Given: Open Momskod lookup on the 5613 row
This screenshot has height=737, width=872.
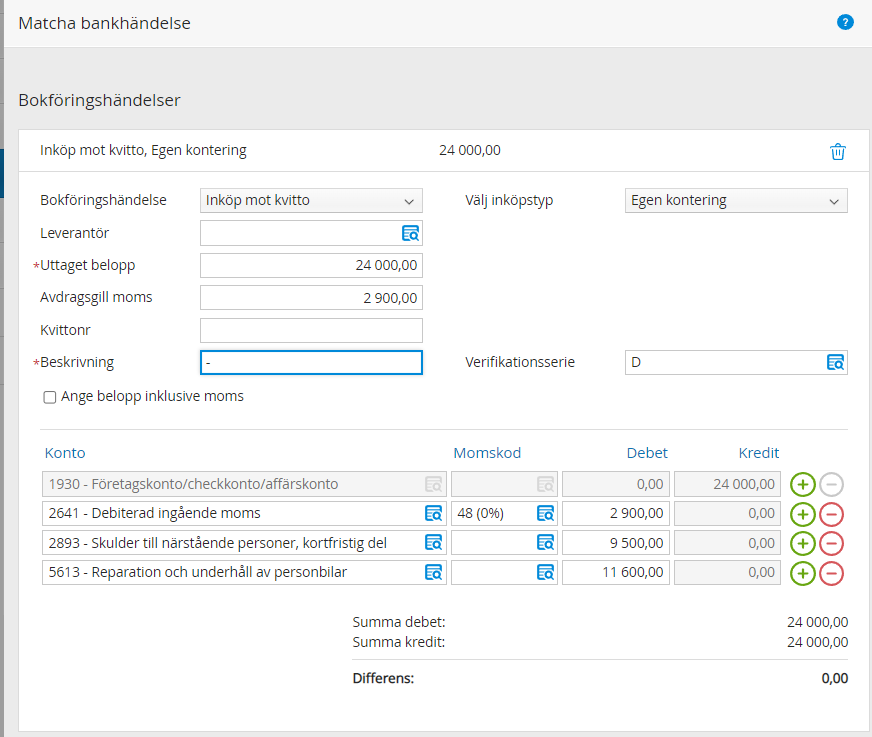Looking at the screenshot, I should (546, 572).
